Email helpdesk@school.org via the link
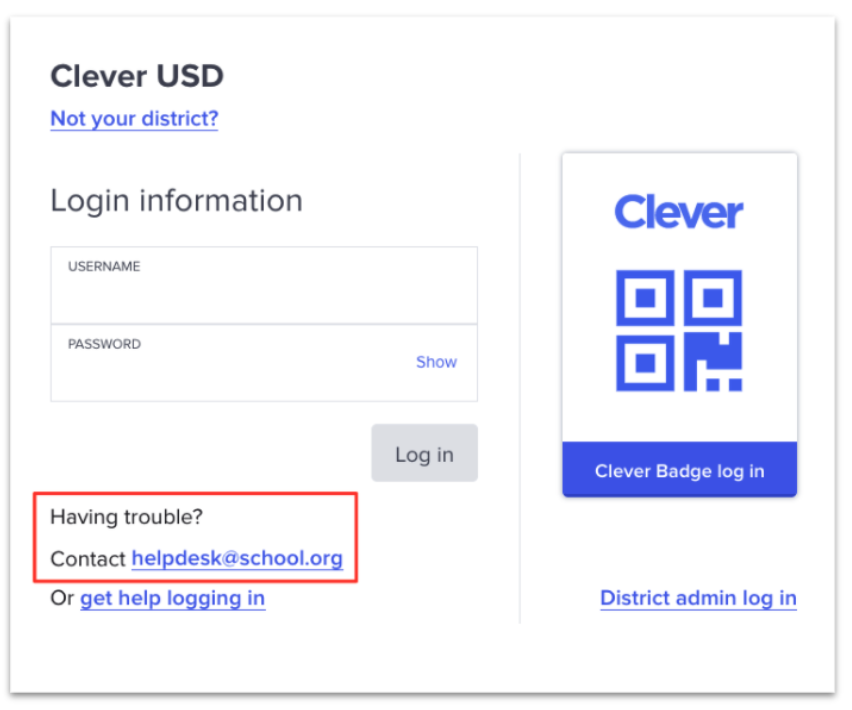This screenshot has height=710, width=852. click(x=237, y=558)
